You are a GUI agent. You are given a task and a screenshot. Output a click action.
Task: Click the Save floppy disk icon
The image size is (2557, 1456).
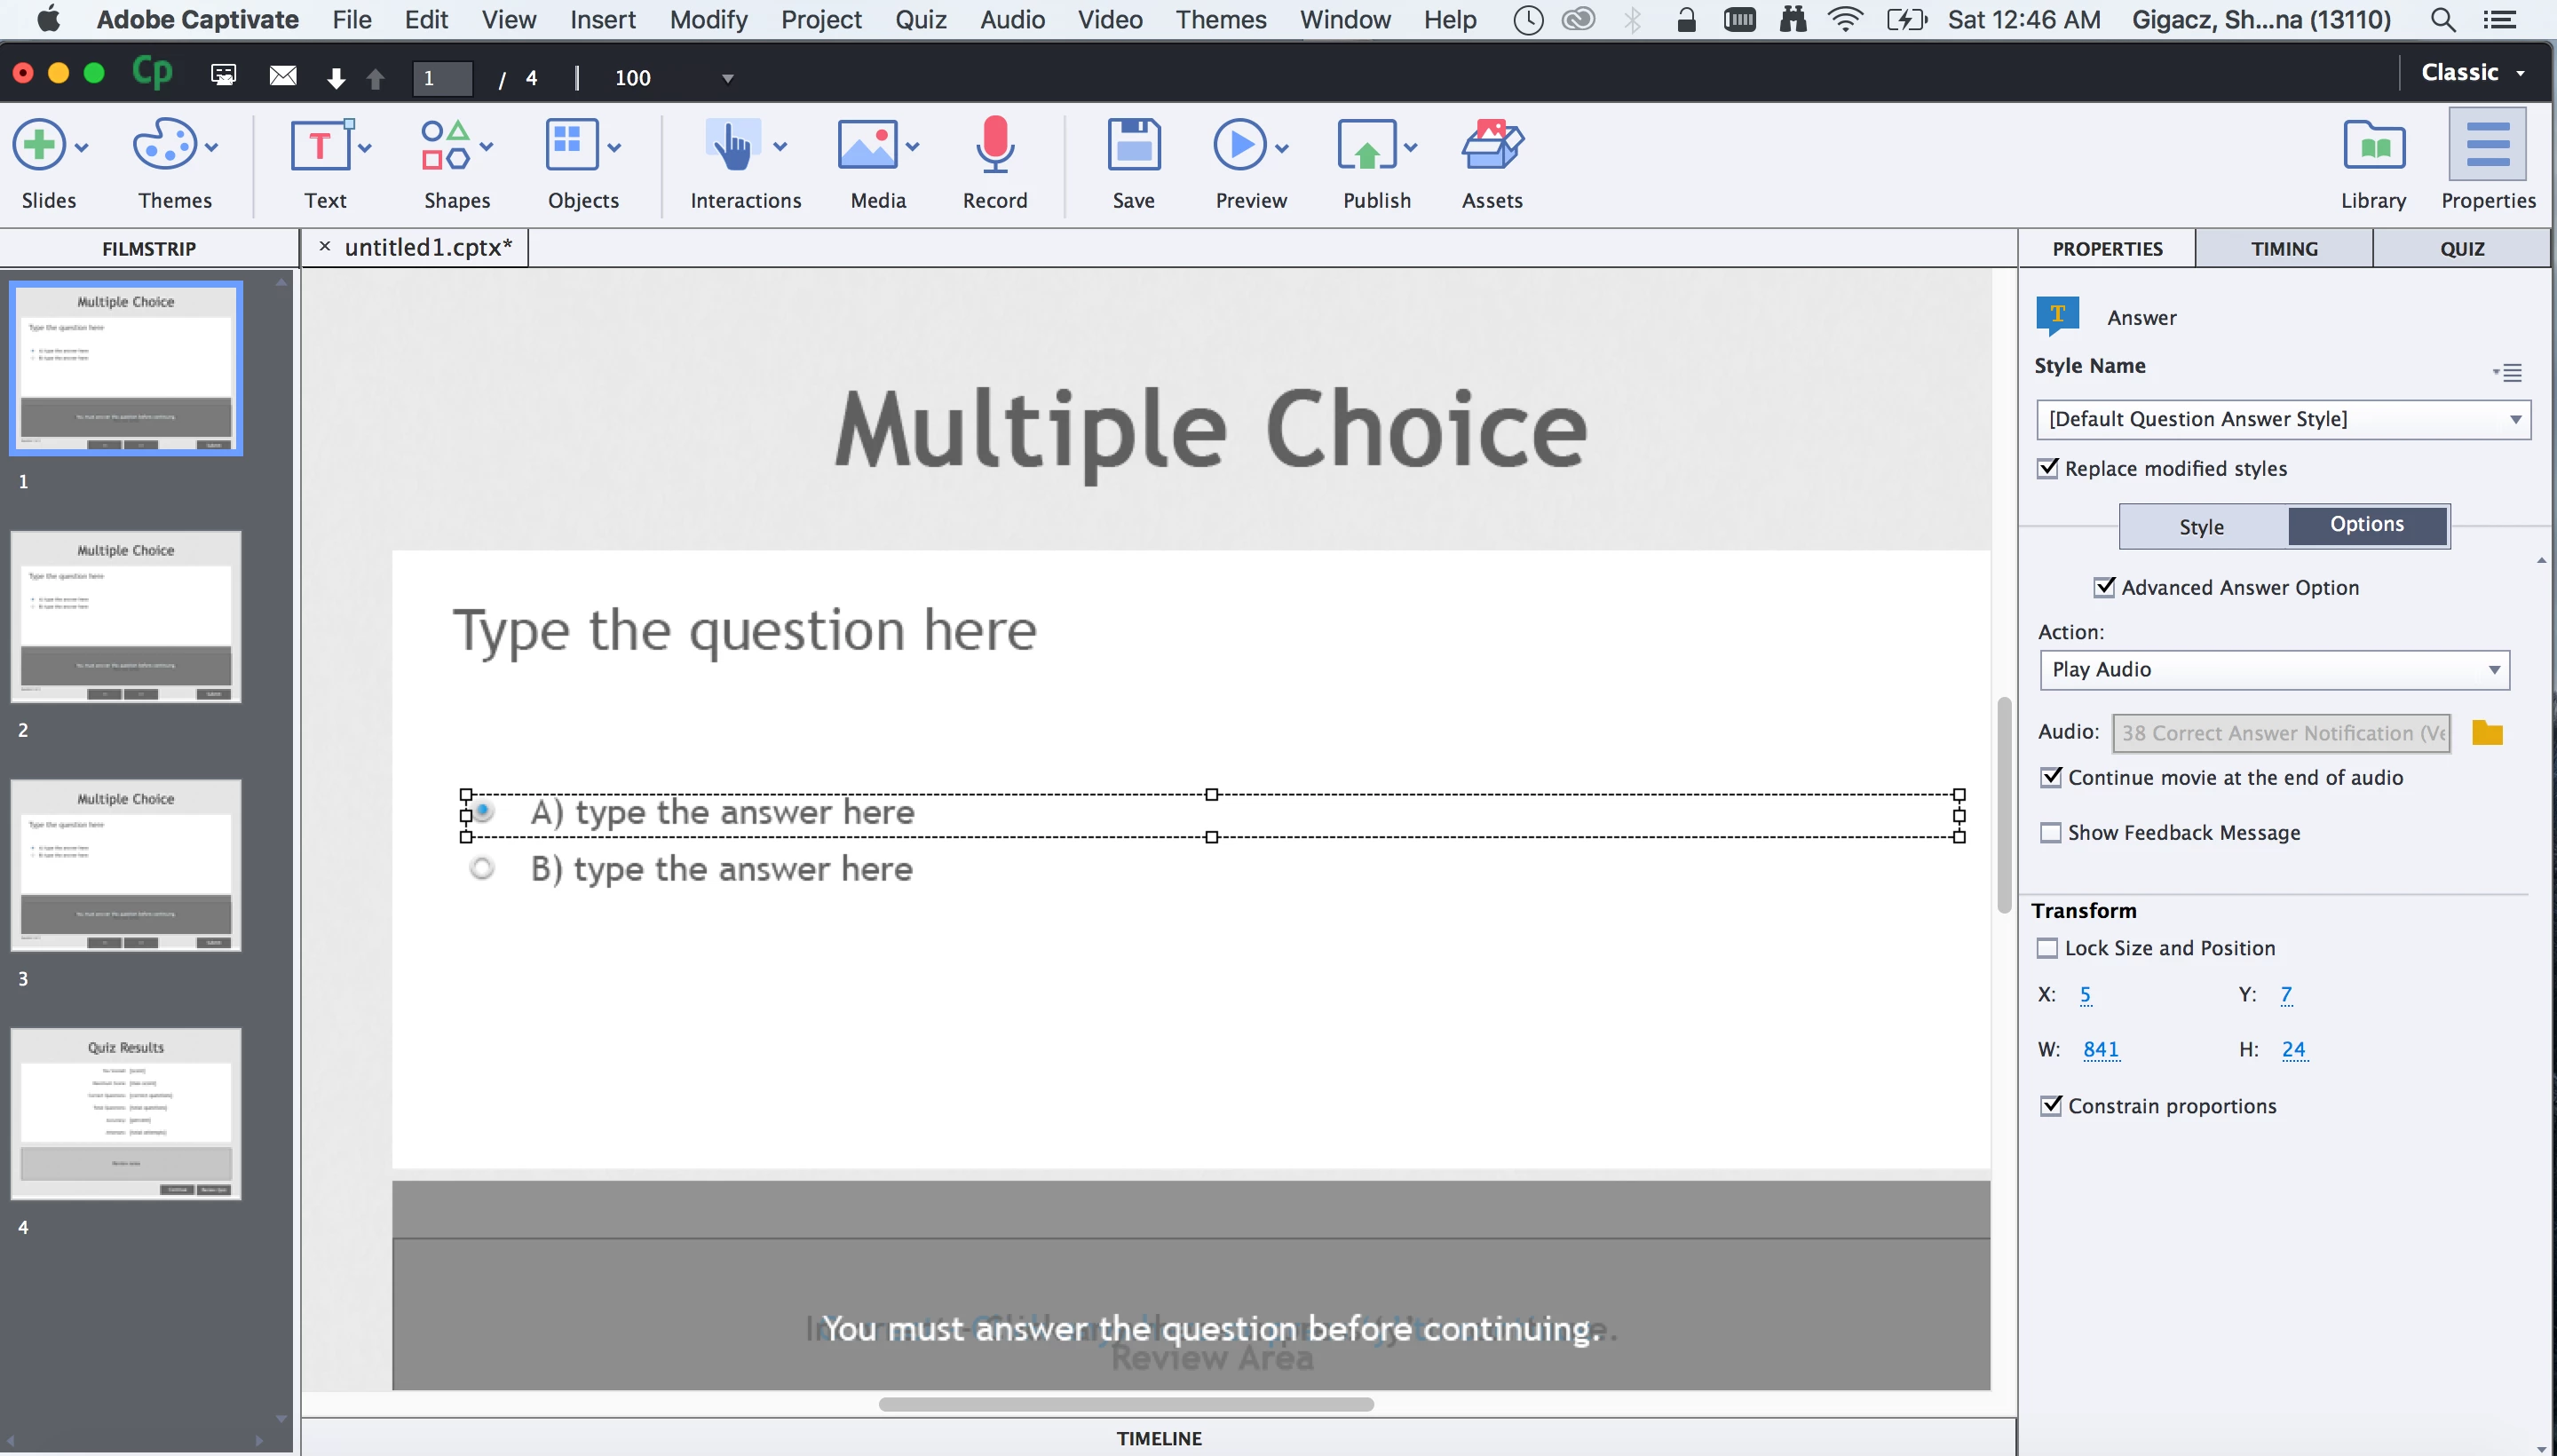click(x=1133, y=147)
